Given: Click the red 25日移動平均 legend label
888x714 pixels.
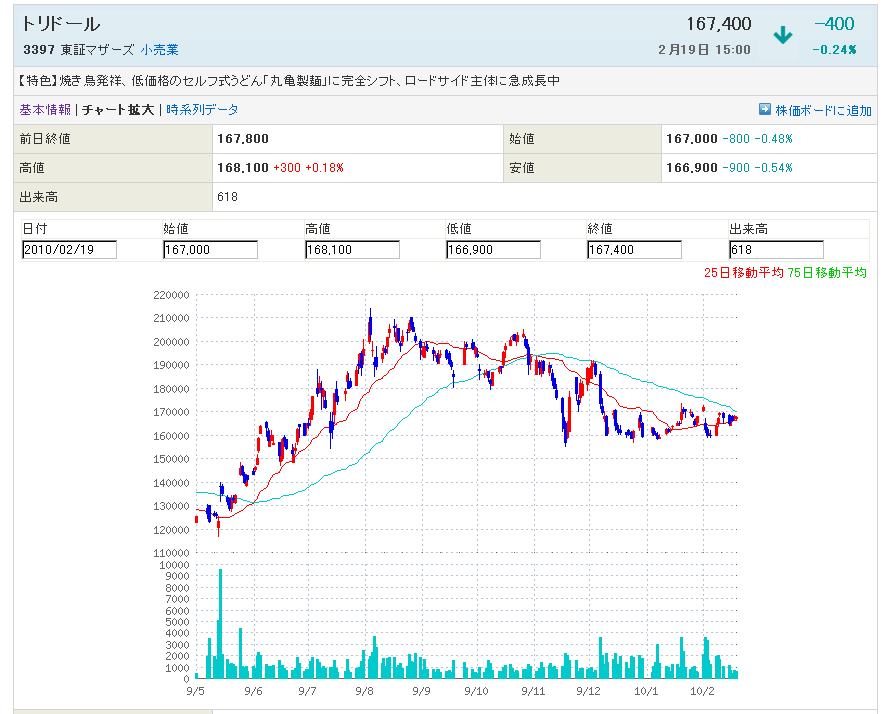Looking at the screenshot, I should pos(743,271).
